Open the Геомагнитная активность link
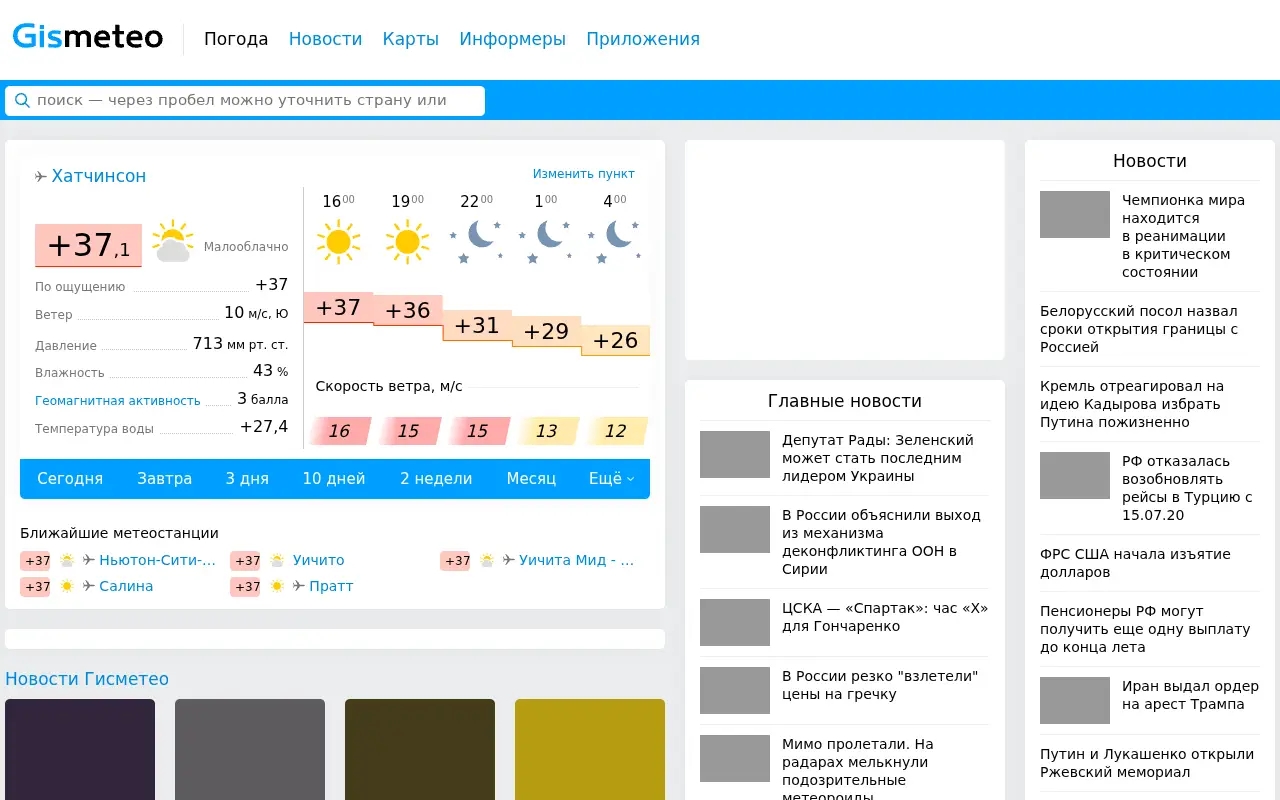The image size is (1280, 800). click(118, 401)
